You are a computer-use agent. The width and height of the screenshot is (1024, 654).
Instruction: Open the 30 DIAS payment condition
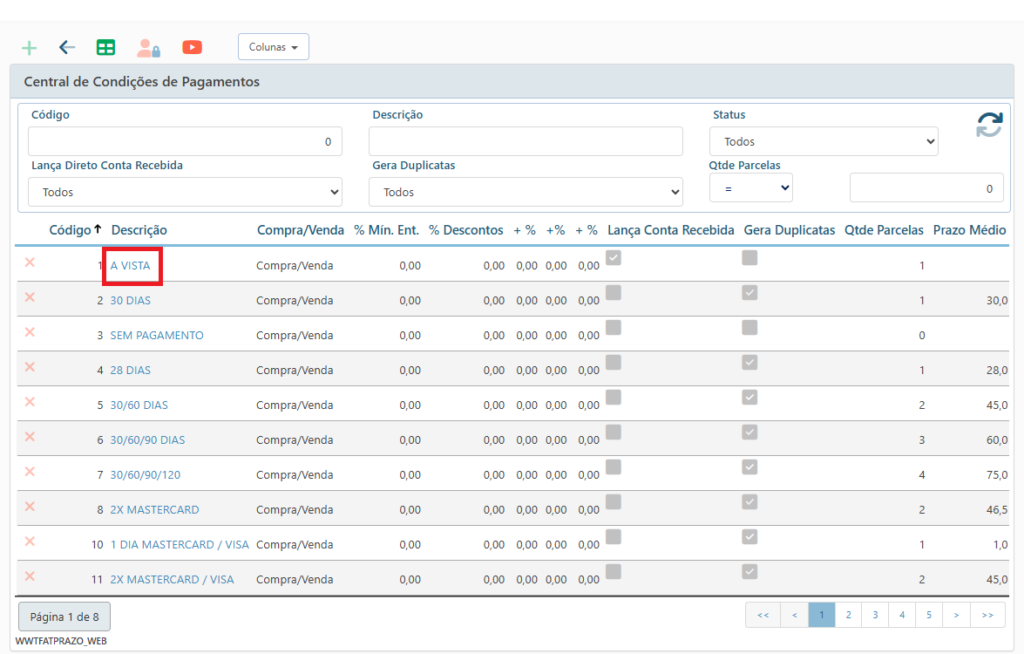130,301
